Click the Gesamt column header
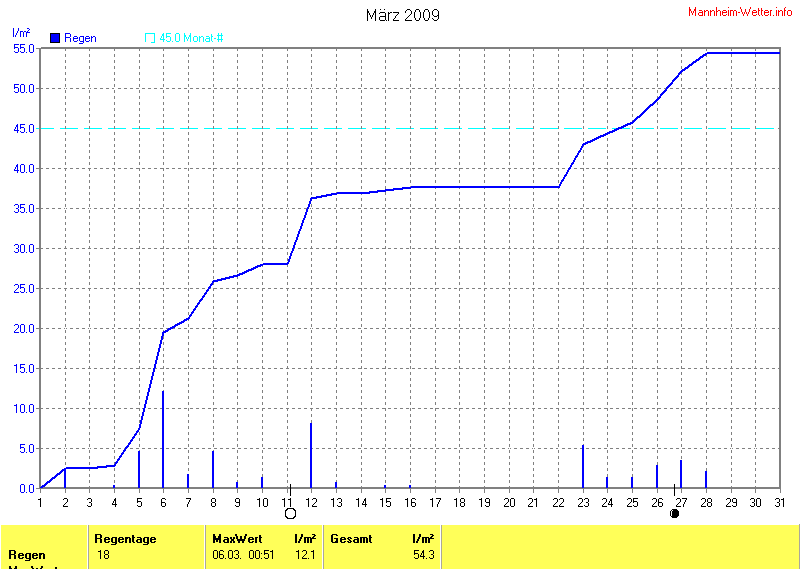Screen dimensions: 800x569 [351, 539]
